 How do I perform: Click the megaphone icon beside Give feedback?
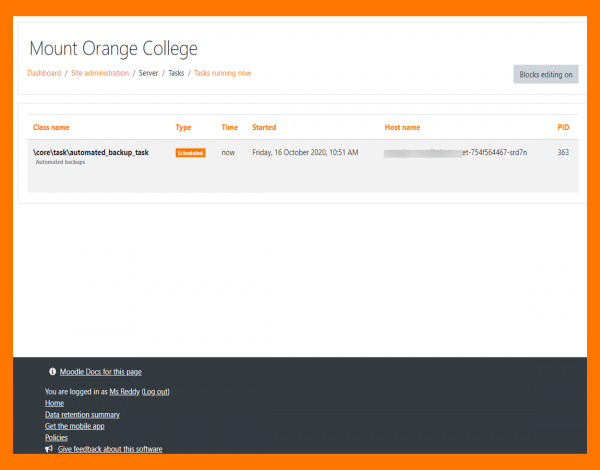point(49,449)
